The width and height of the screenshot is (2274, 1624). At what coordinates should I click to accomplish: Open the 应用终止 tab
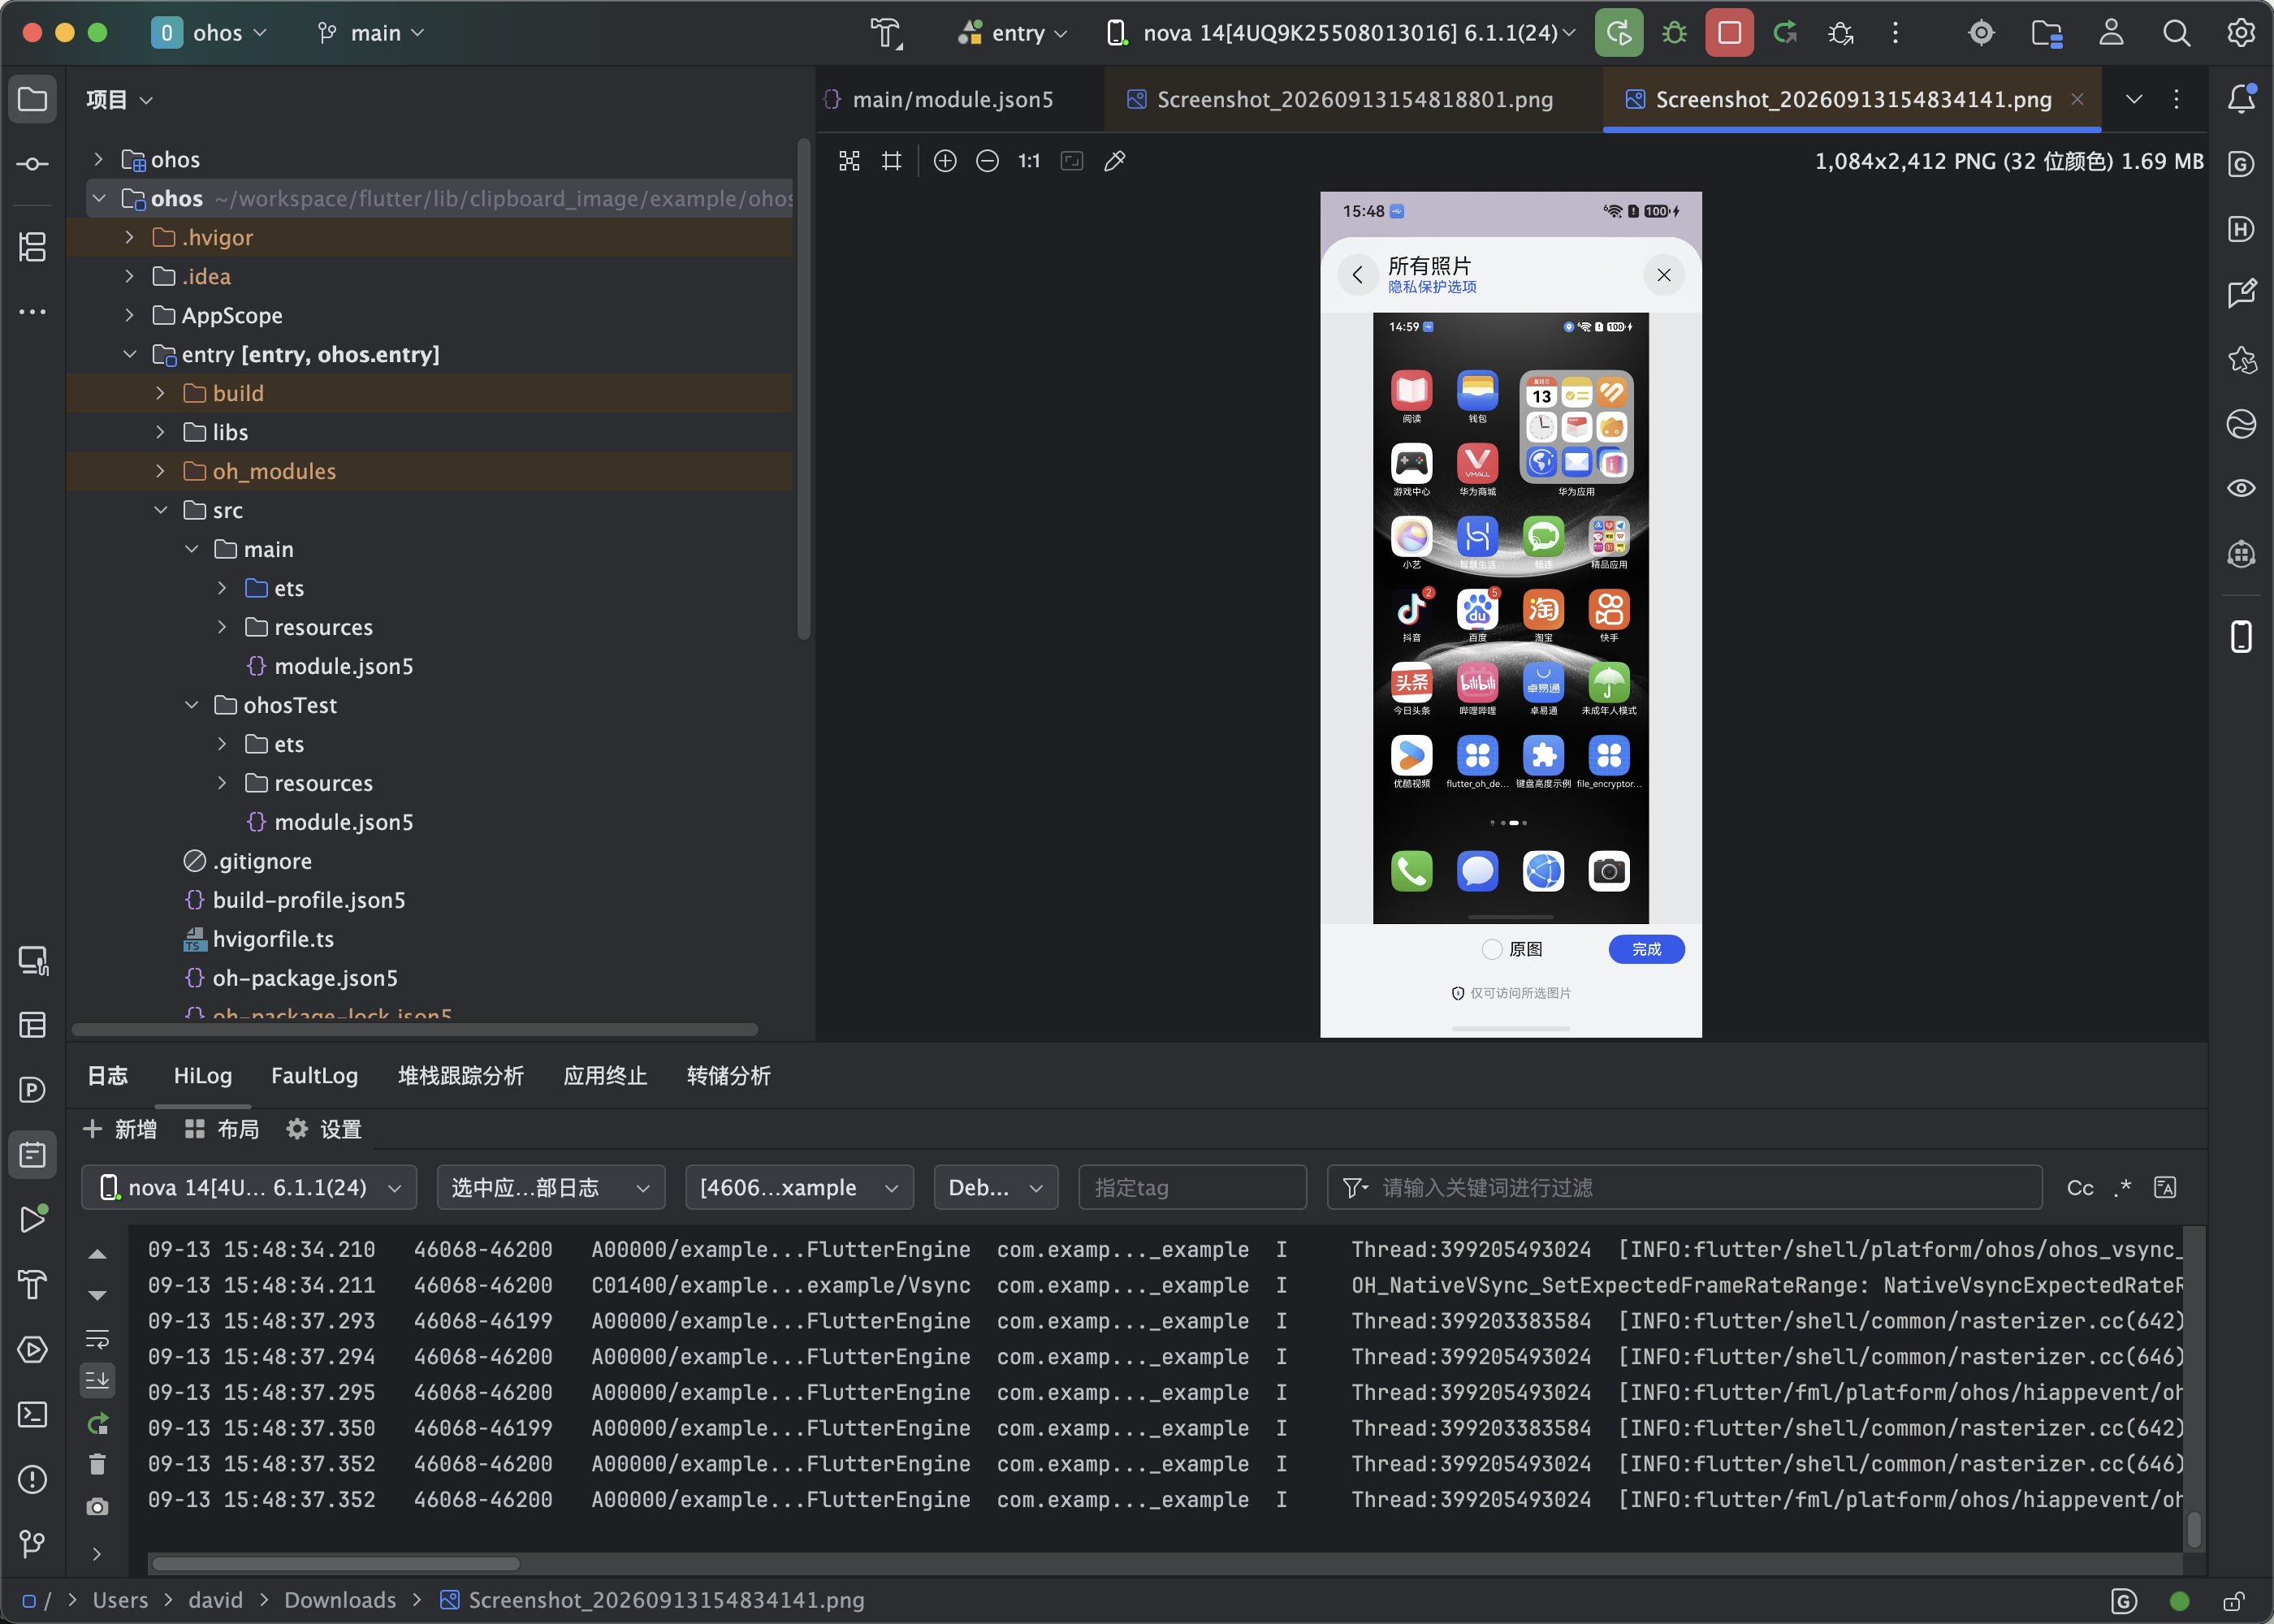coord(605,1076)
